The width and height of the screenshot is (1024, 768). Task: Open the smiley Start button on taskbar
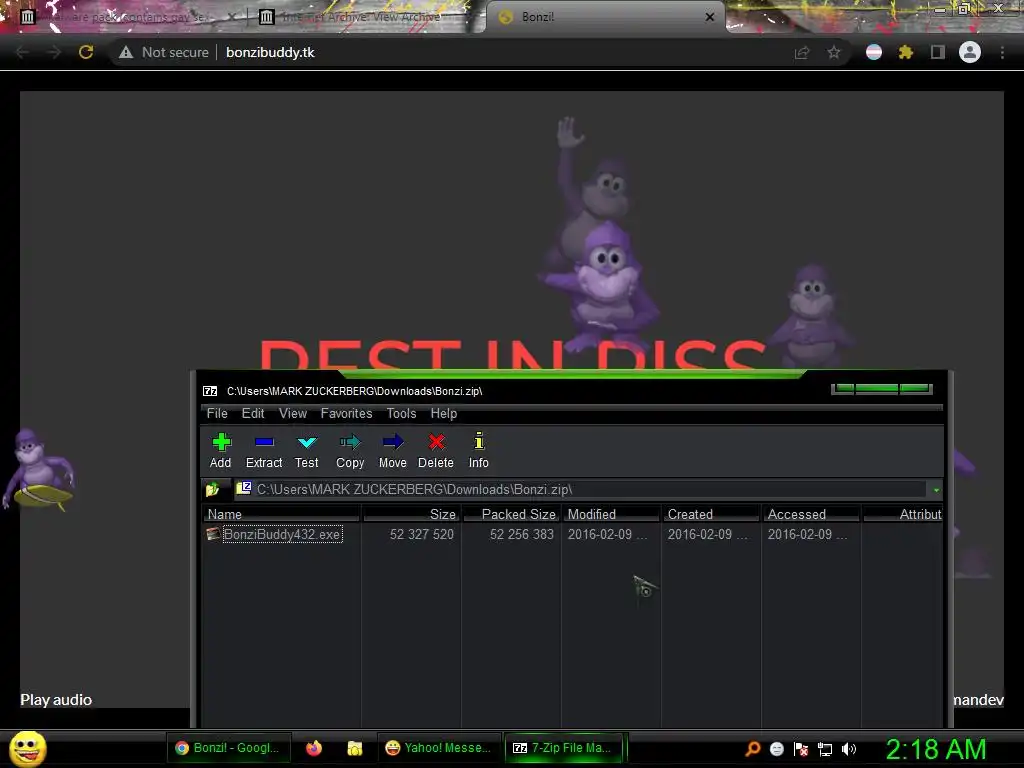28,748
